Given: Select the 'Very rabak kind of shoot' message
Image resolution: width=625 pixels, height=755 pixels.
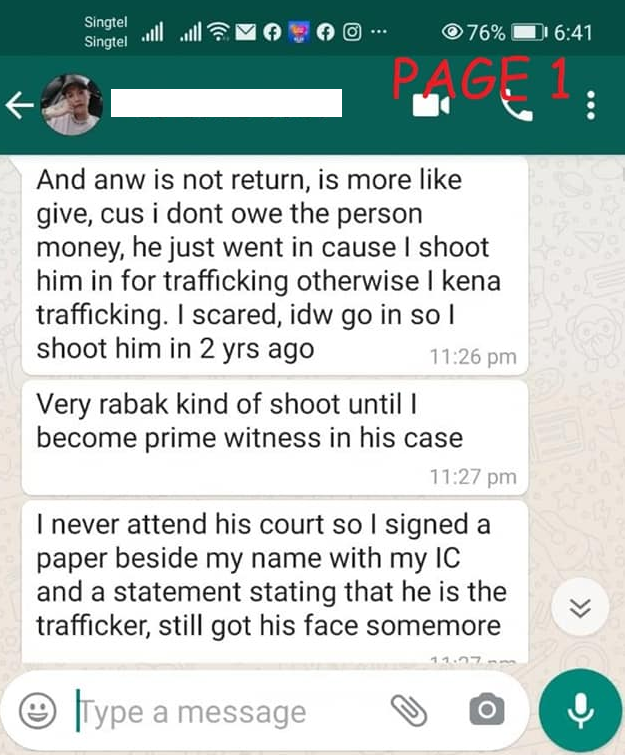Looking at the screenshot, I should 275,438.
